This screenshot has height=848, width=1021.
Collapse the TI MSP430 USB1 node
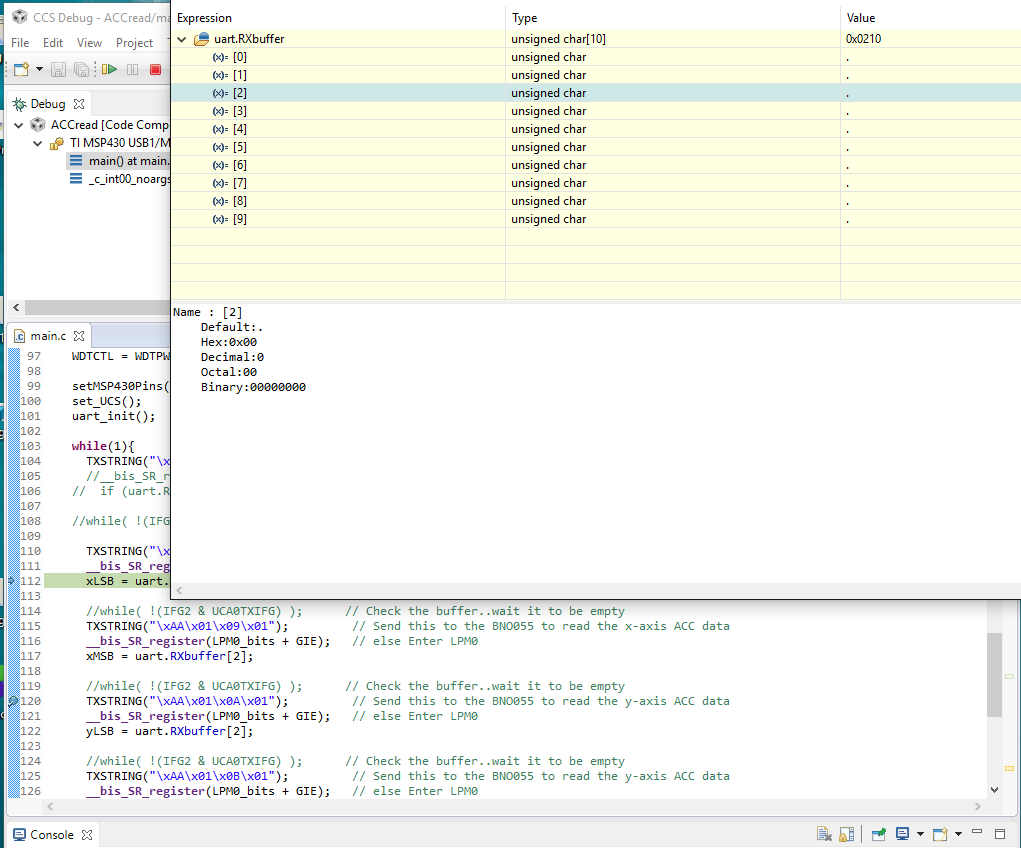pos(37,143)
